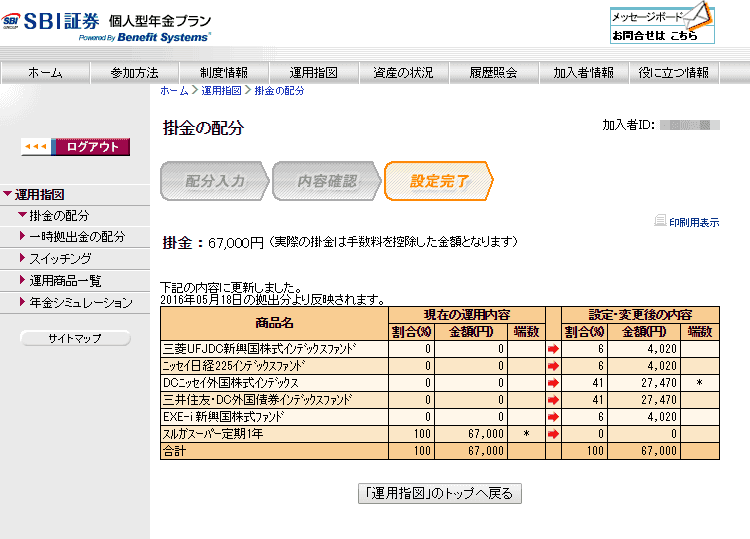Open the メッセージボード envelope icon
Screen dimensions: 750x539
(699, 14)
